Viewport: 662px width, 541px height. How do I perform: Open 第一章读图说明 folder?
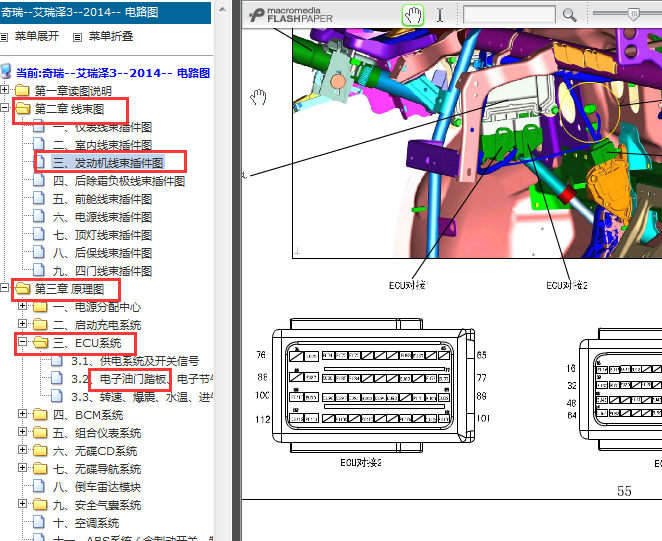coord(73,91)
